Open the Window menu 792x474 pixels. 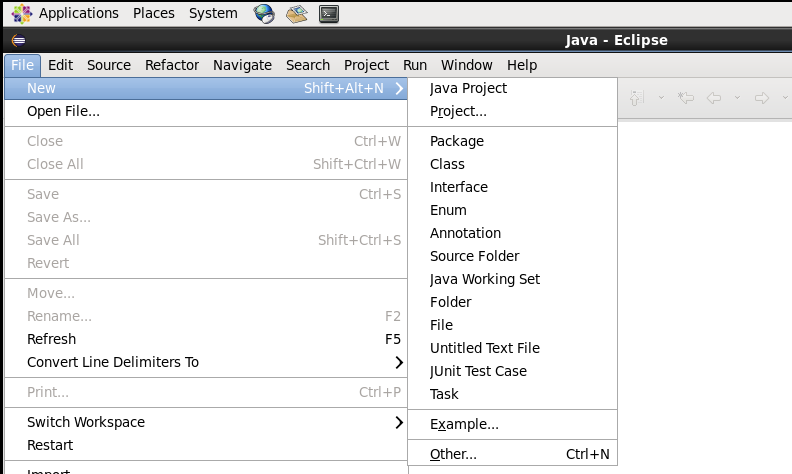[467, 65]
